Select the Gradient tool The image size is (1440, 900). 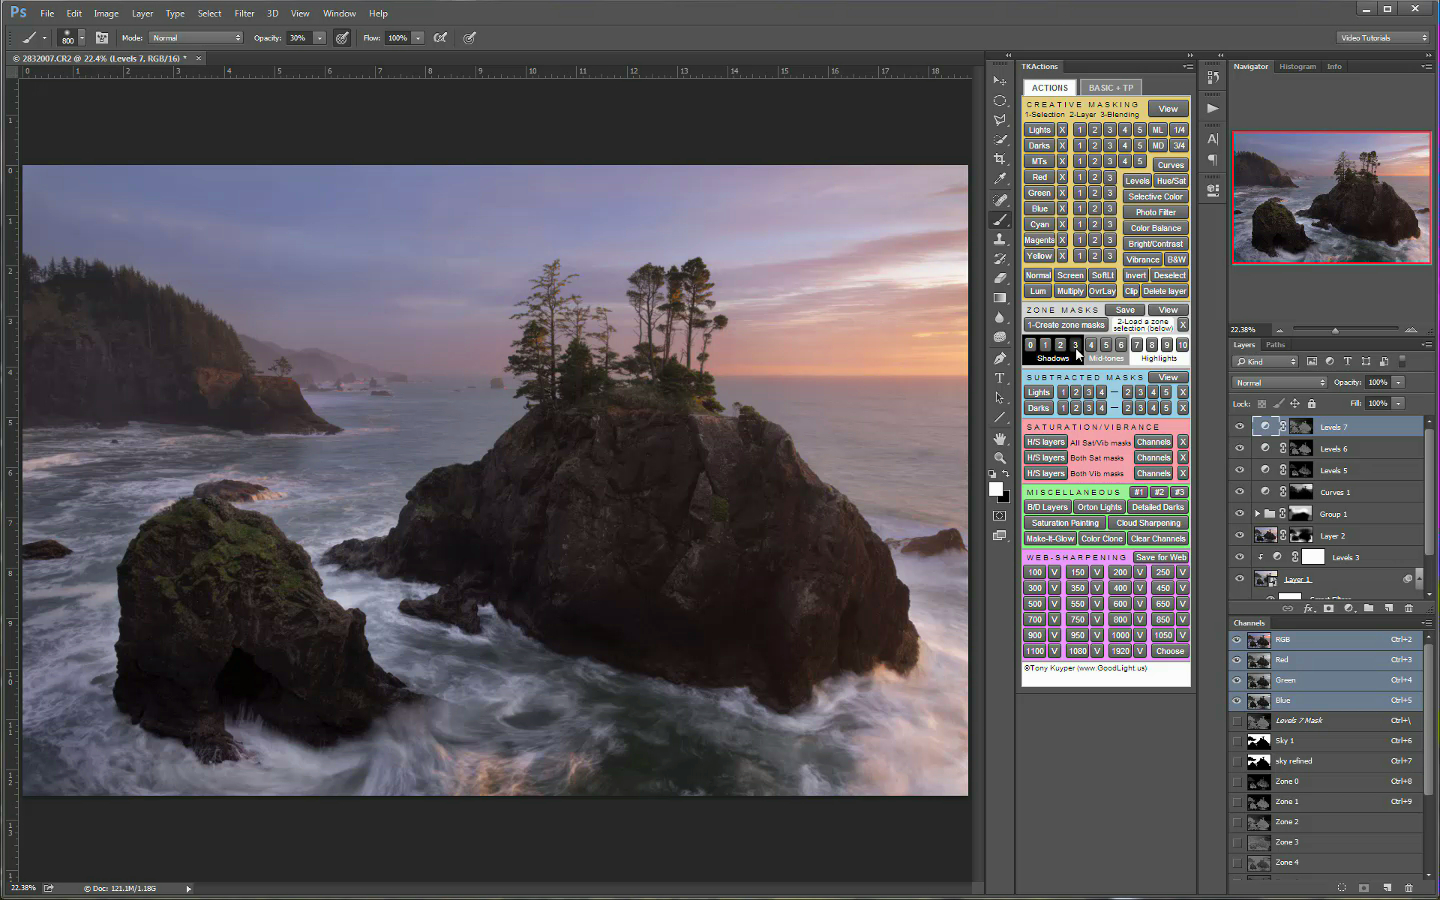999,298
